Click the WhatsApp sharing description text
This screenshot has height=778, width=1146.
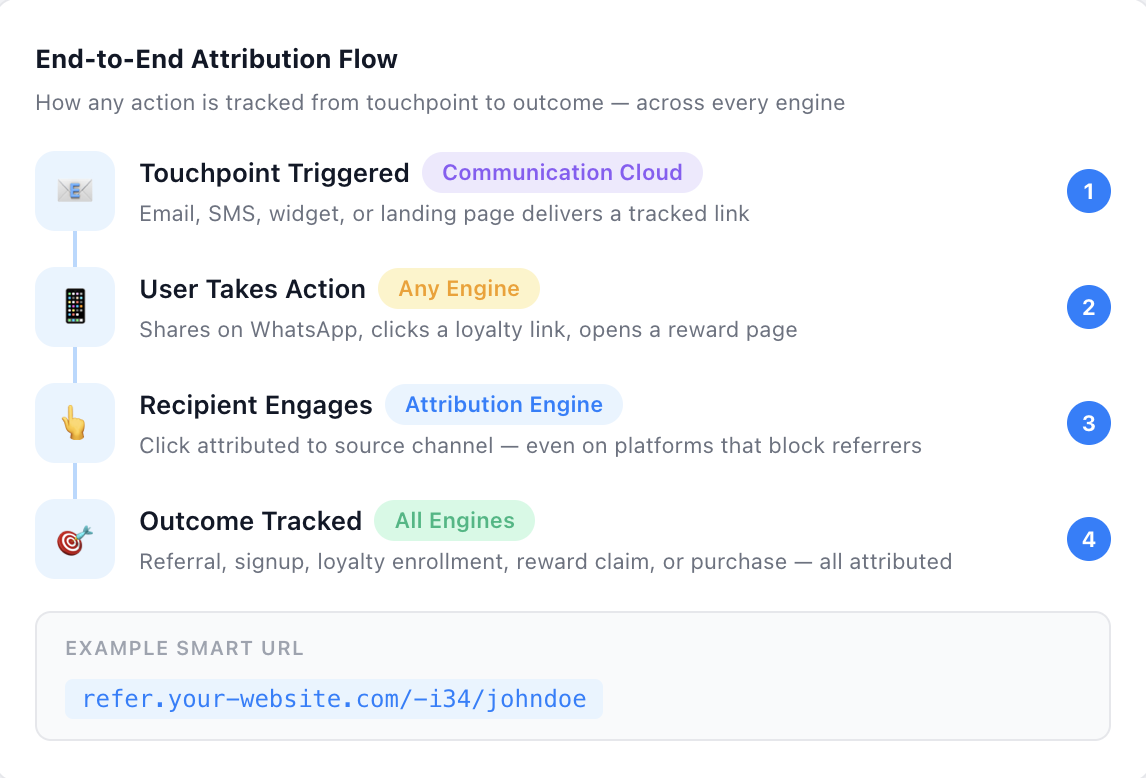(x=468, y=330)
